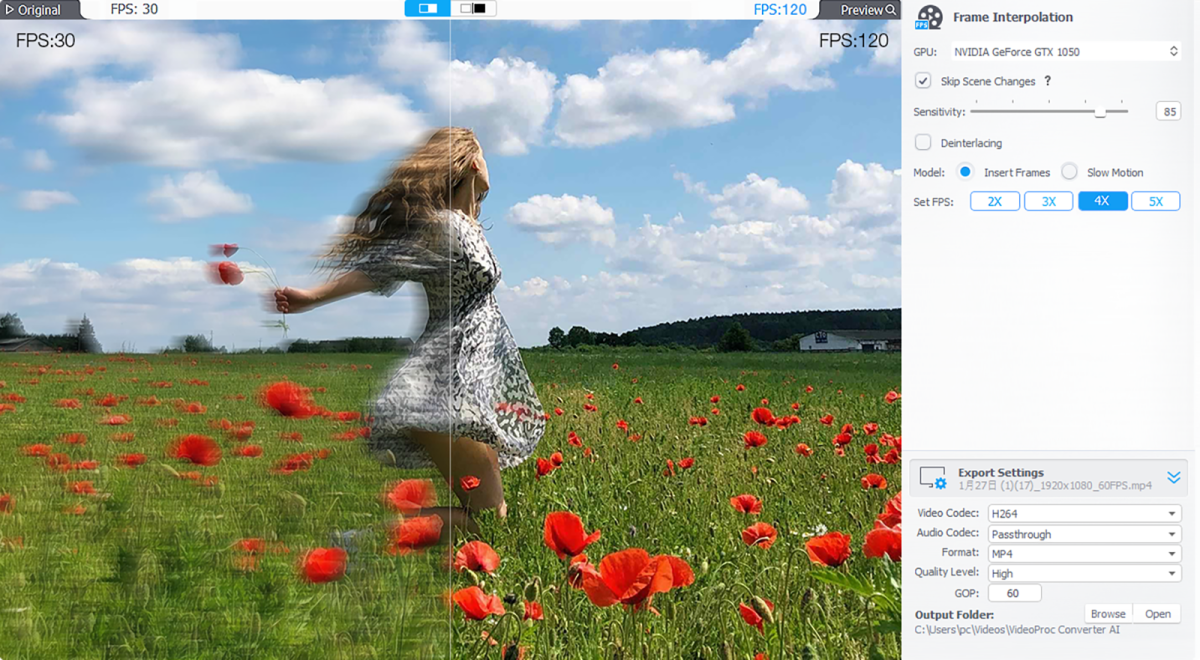Open the GPU selection dropdown
Screen dimensions: 1200x660
pos(1066,51)
